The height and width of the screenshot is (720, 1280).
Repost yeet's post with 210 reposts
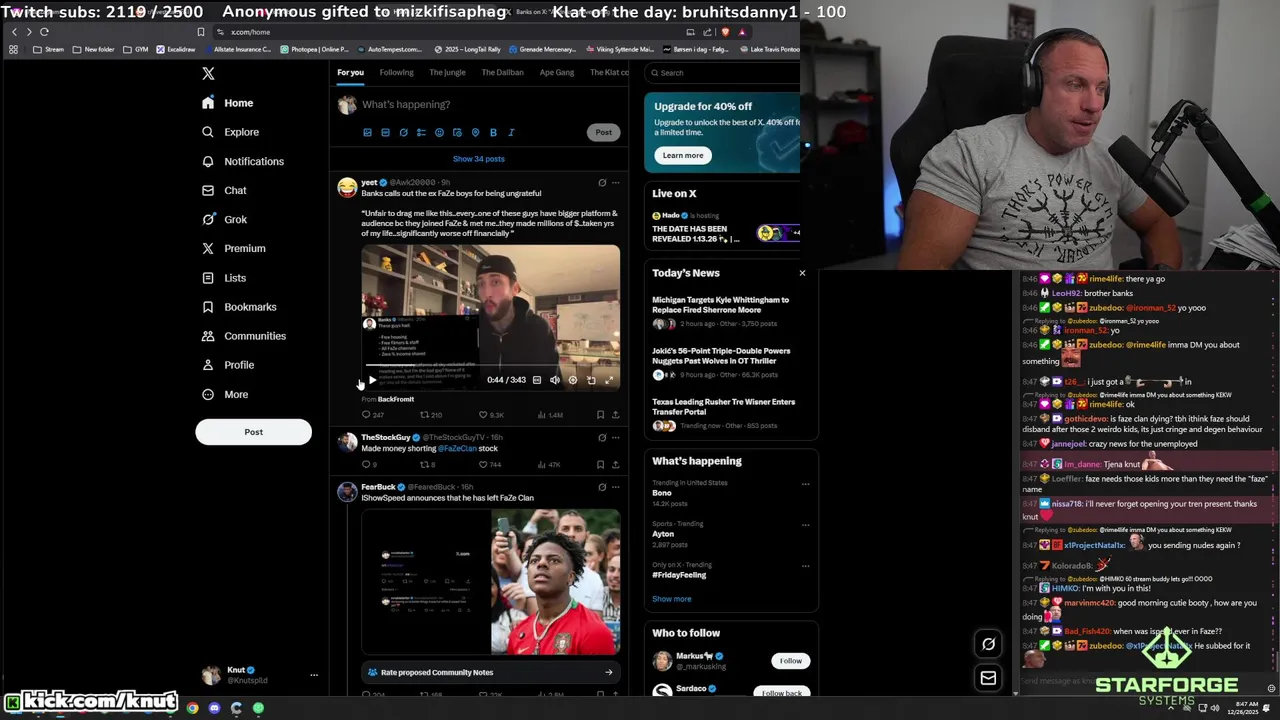(431, 415)
